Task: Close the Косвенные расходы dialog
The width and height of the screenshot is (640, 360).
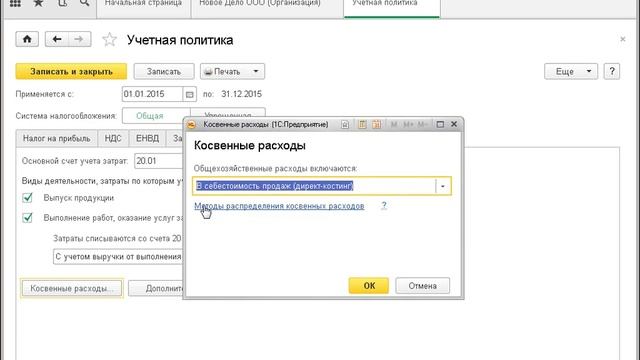Action: [454, 124]
